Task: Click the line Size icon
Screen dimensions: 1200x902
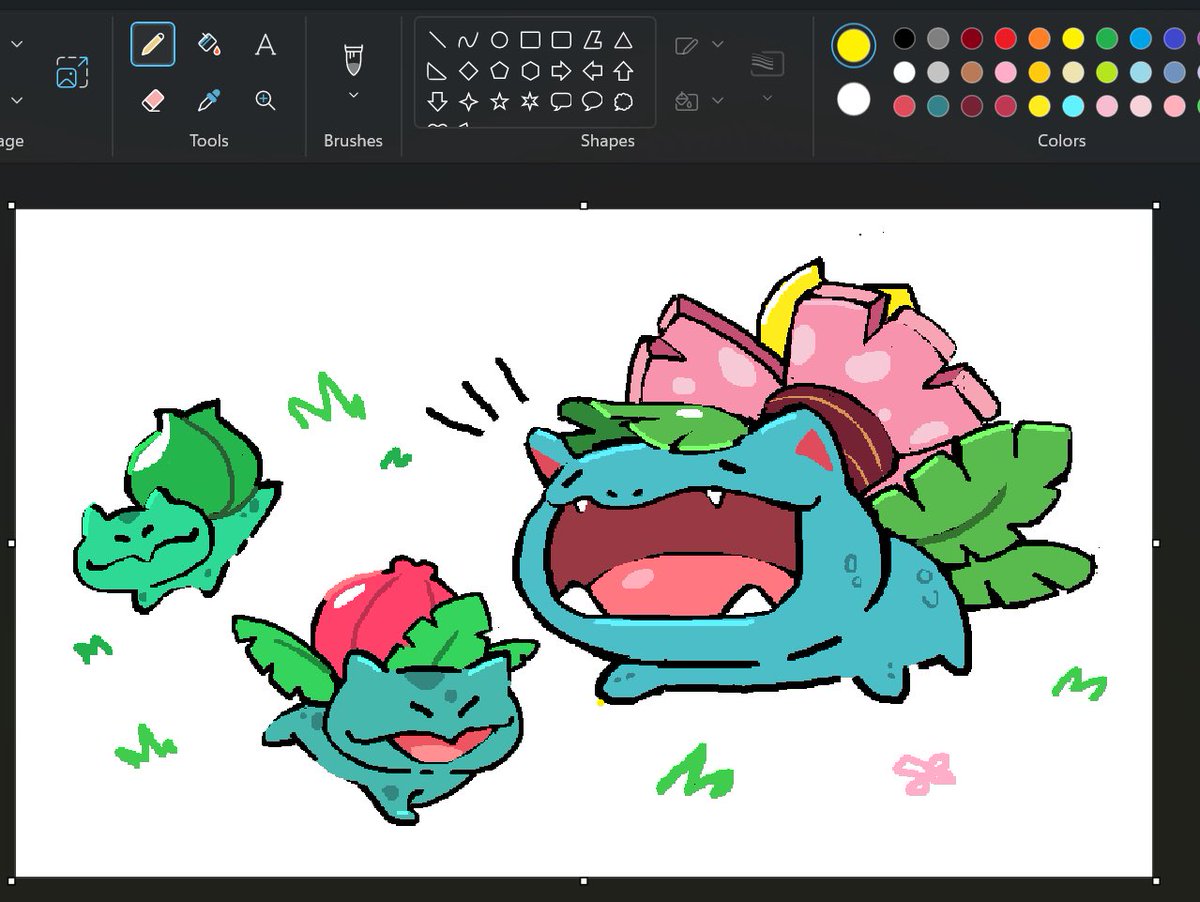Action: point(767,63)
